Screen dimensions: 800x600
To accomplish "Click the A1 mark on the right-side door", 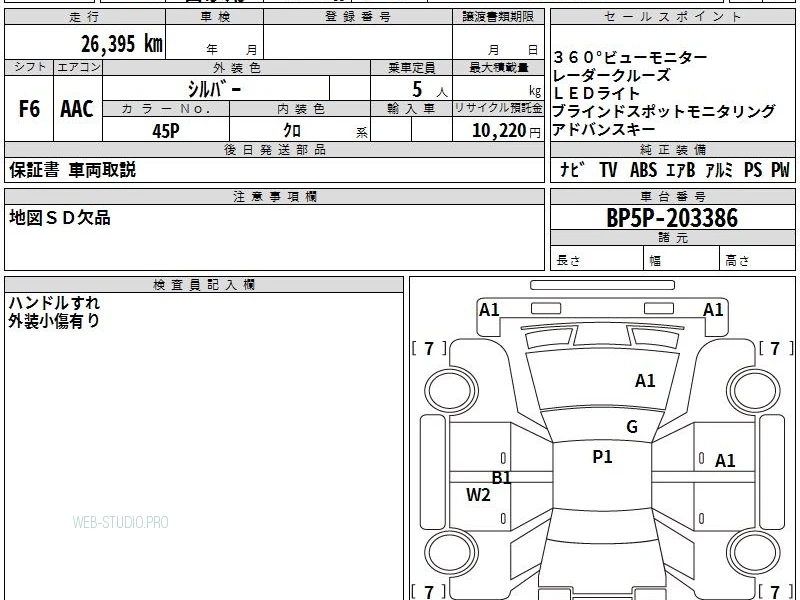I will 725,461.
